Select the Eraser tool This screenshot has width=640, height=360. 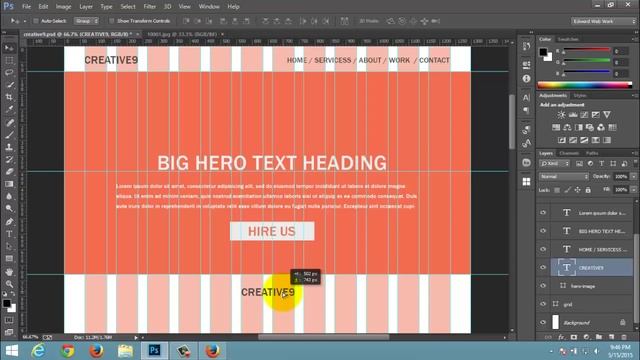(x=9, y=172)
